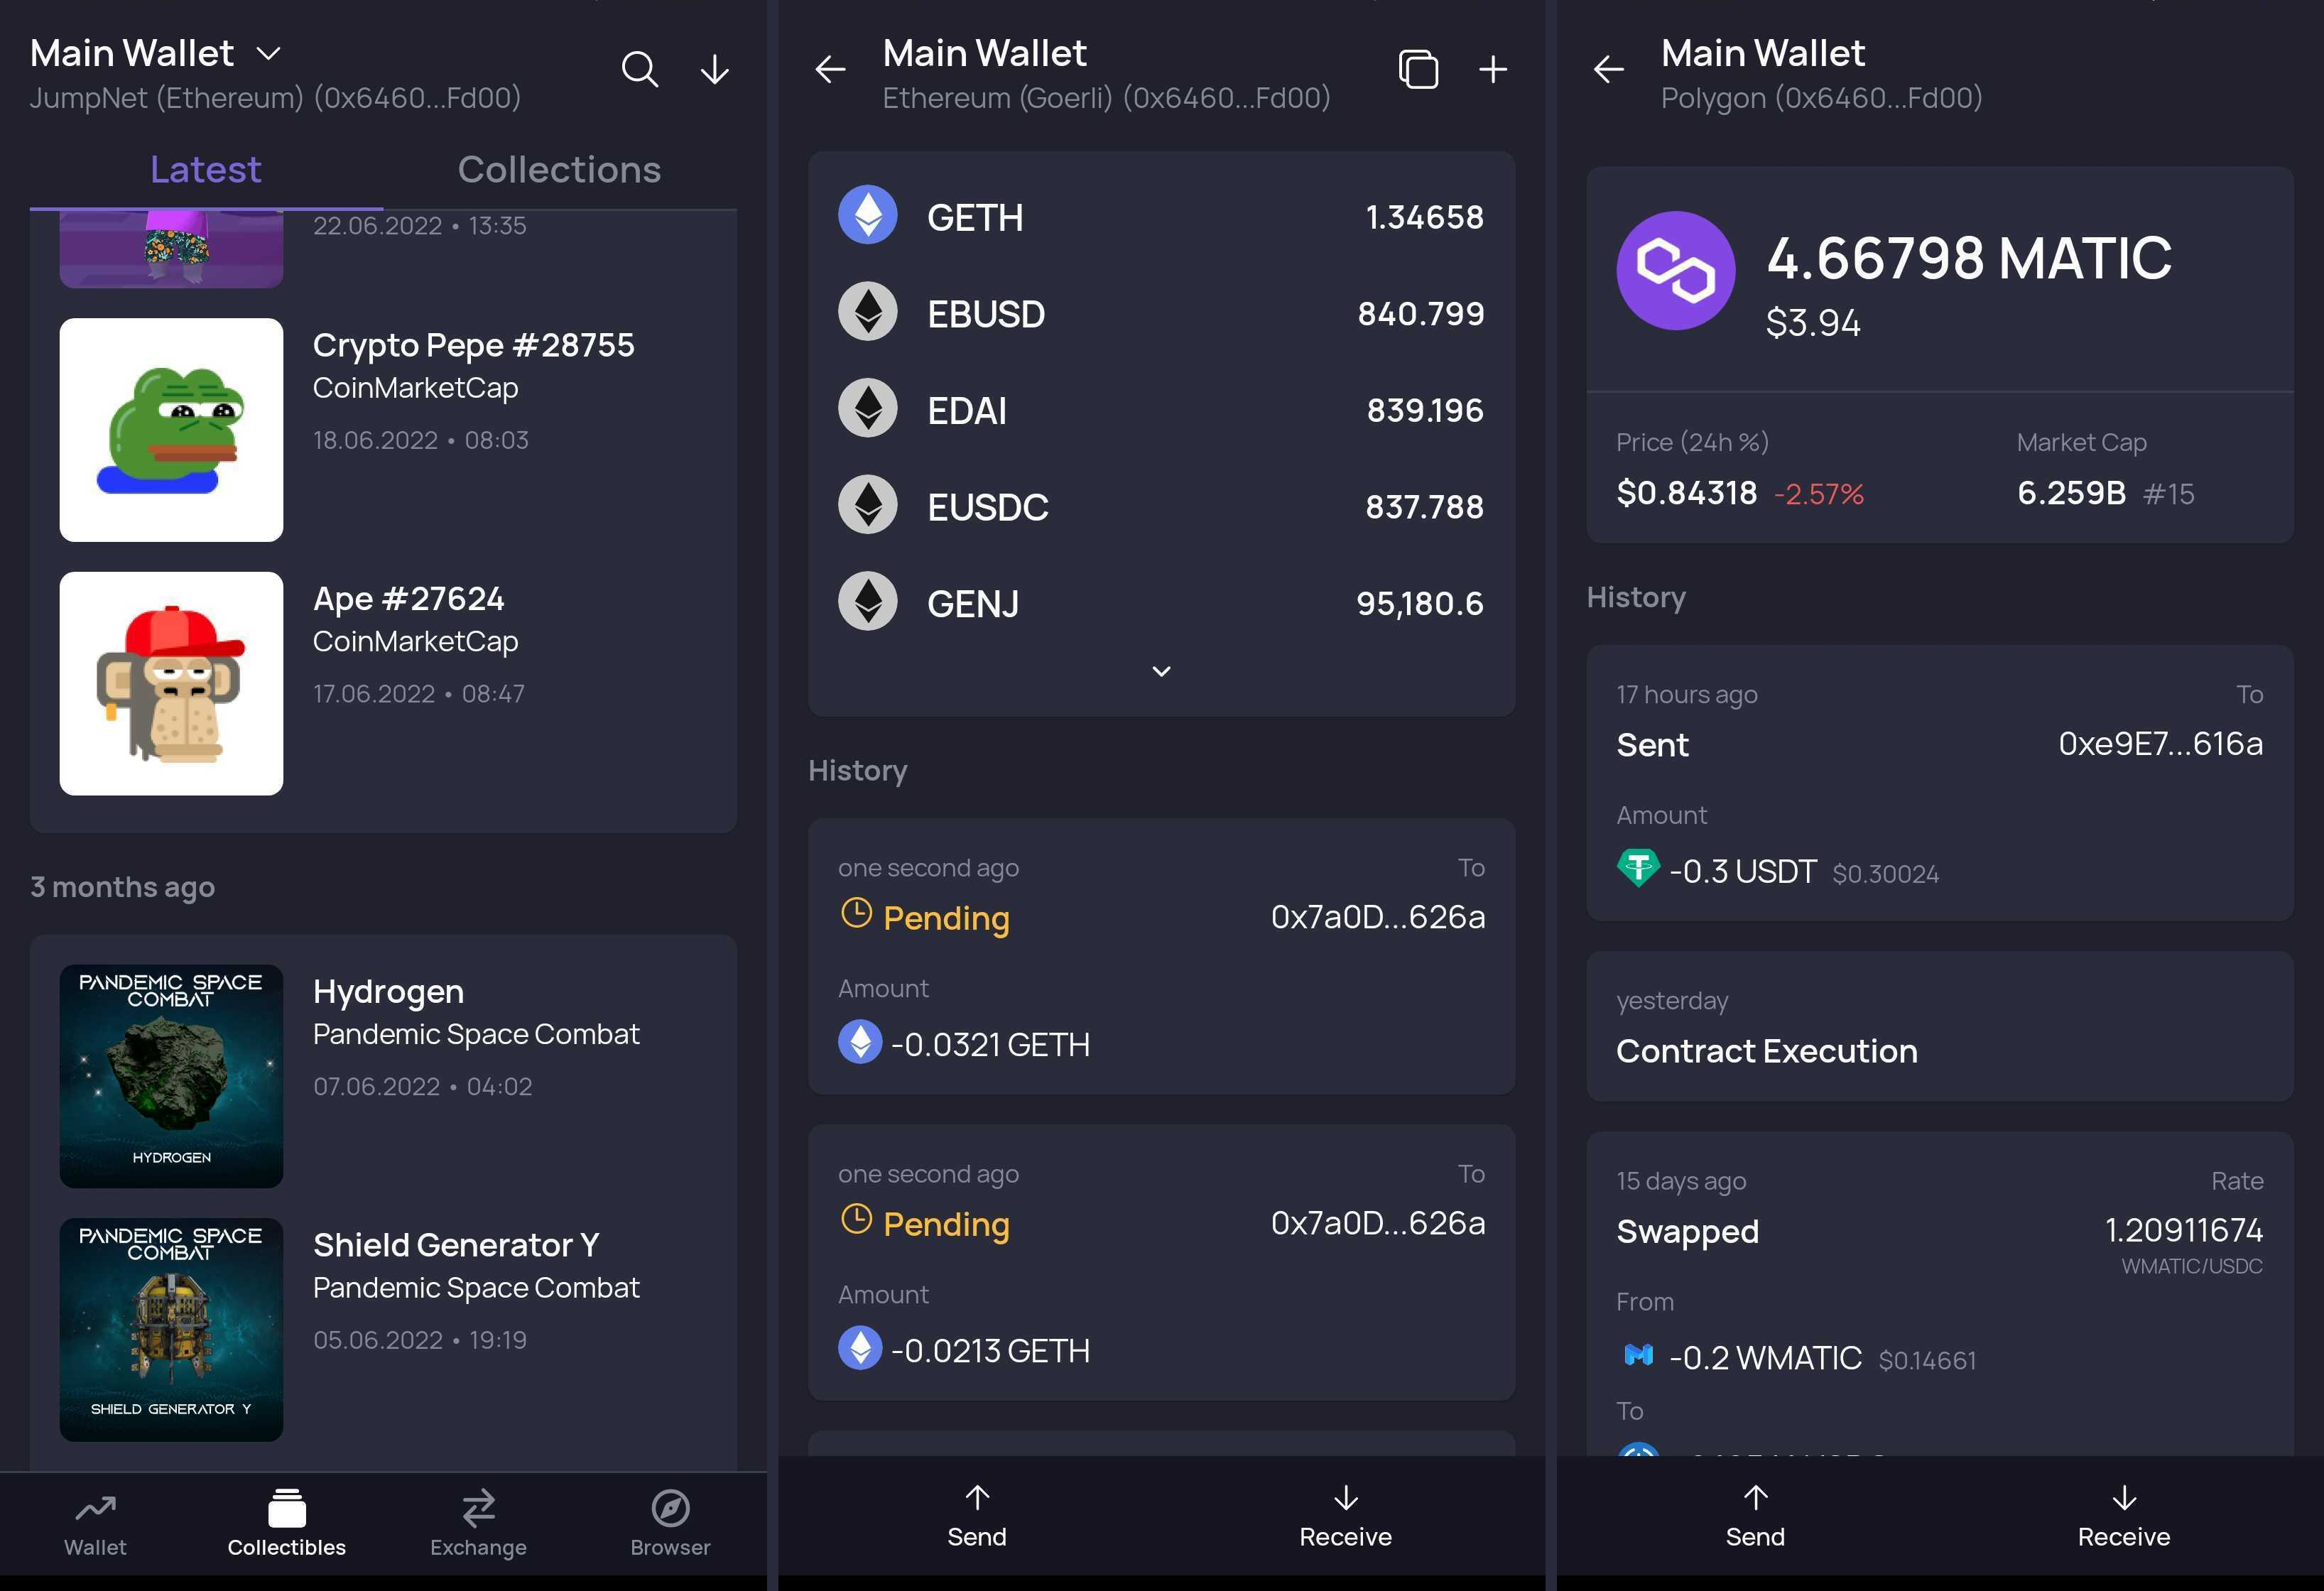Open Crypto Pepe #28755 thumbnail
Viewport: 2324px width, 1591px height.
(x=171, y=430)
